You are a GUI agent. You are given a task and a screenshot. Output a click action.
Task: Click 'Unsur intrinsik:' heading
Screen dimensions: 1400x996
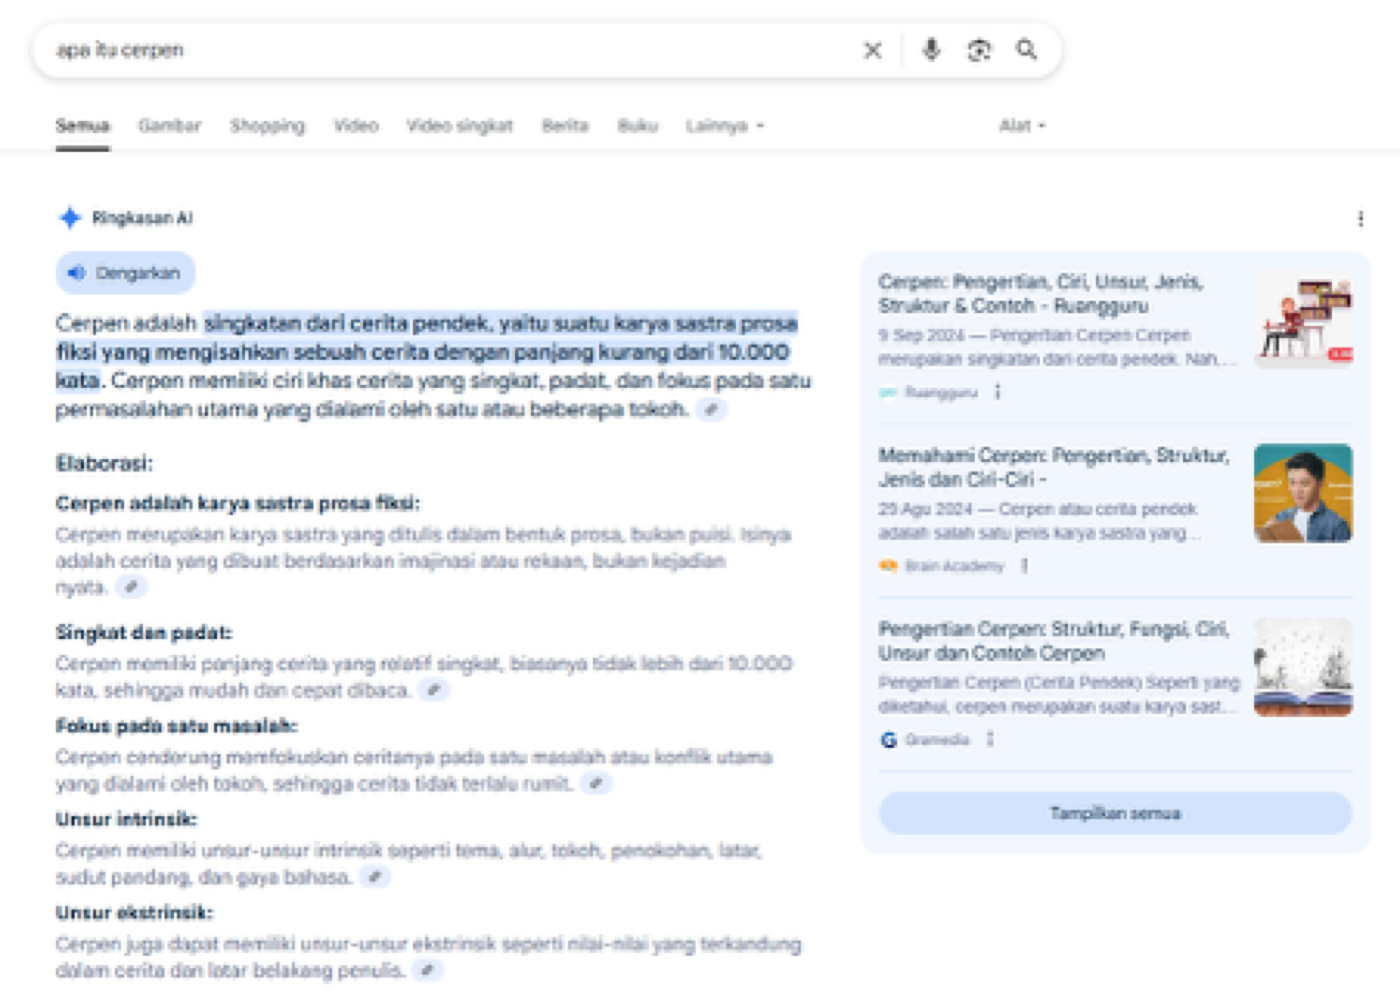coord(126,819)
